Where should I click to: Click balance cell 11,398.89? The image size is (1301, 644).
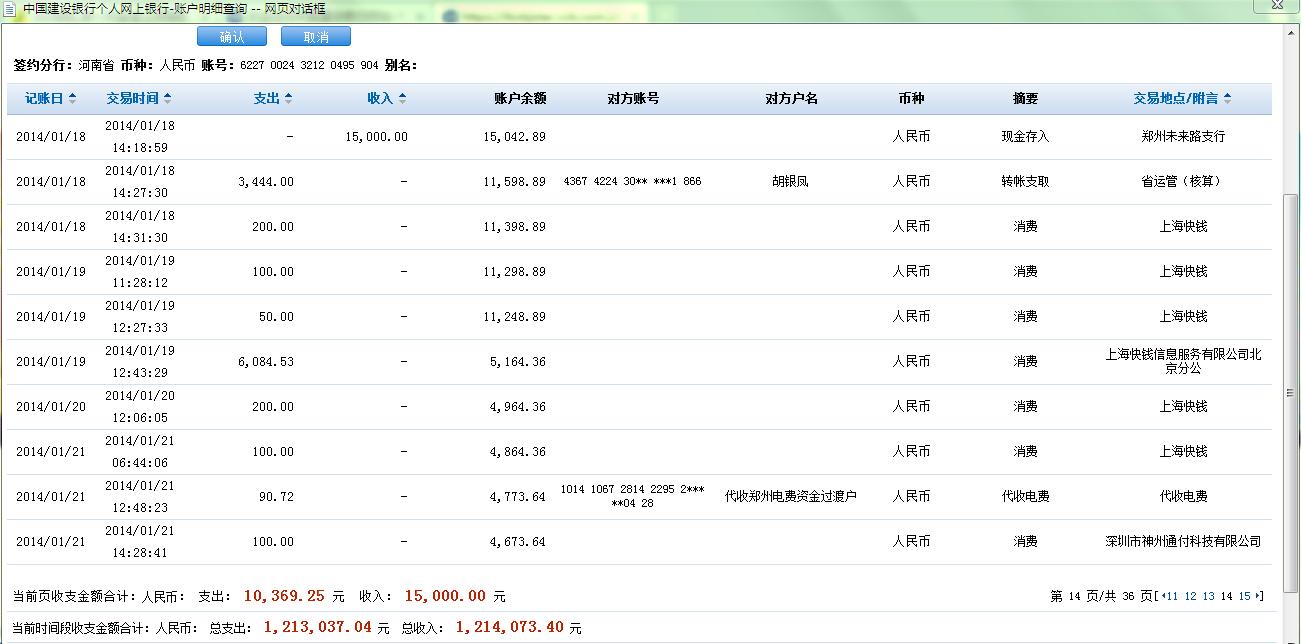tap(514, 227)
